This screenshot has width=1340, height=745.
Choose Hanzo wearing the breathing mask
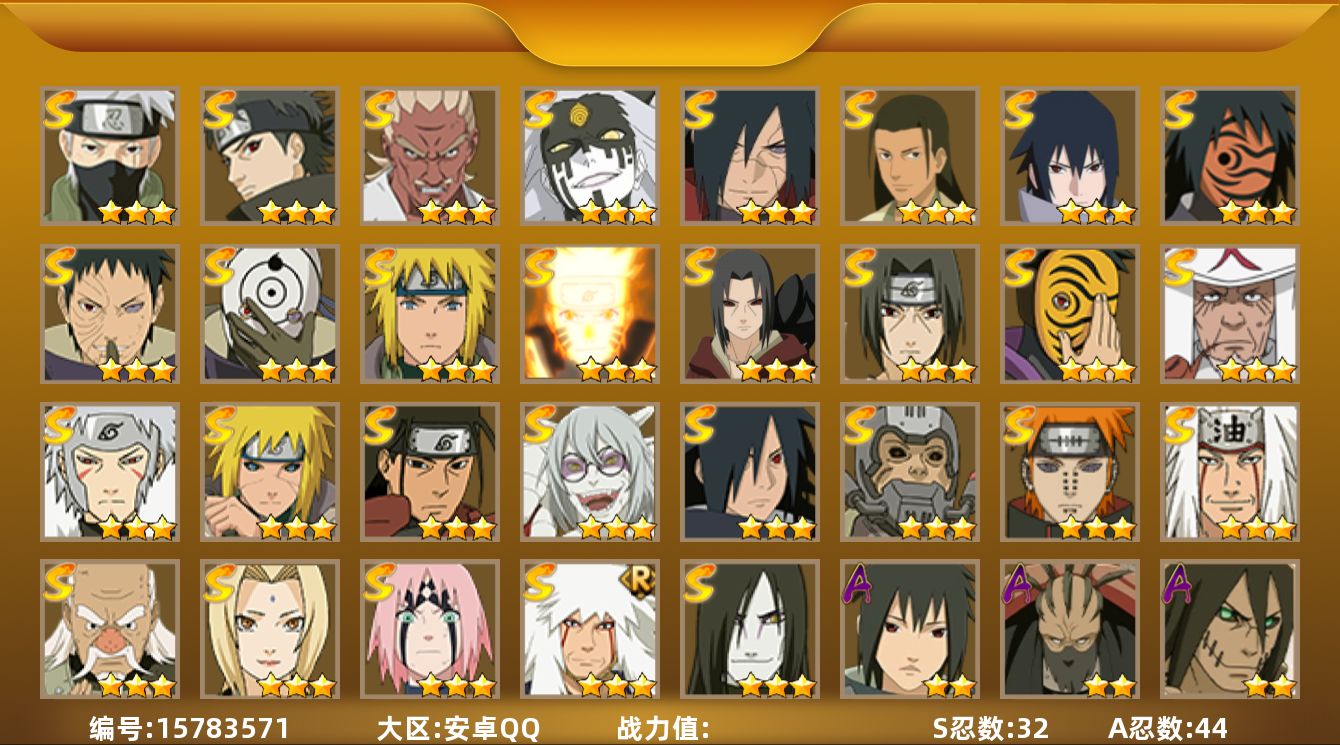tap(909, 471)
